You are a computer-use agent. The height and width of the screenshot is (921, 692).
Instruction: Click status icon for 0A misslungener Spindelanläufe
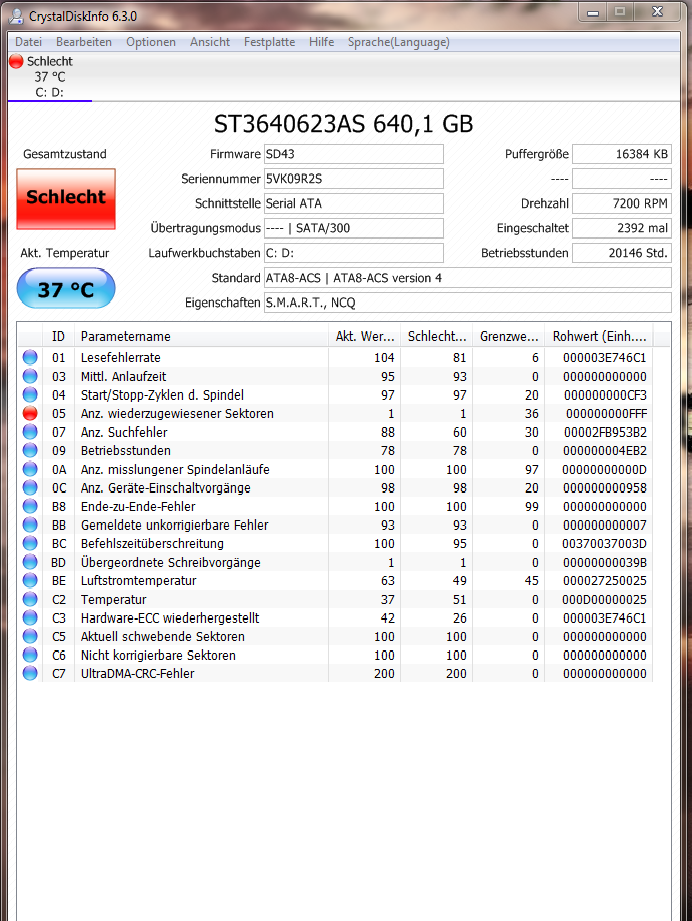(x=30, y=469)
